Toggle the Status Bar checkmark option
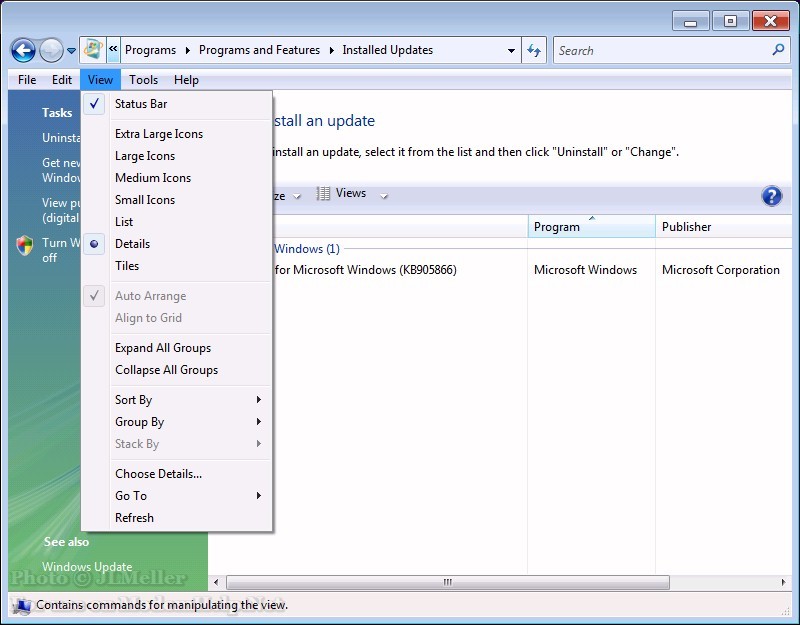Viewport: 800px width, 625px height. [141, 104]
